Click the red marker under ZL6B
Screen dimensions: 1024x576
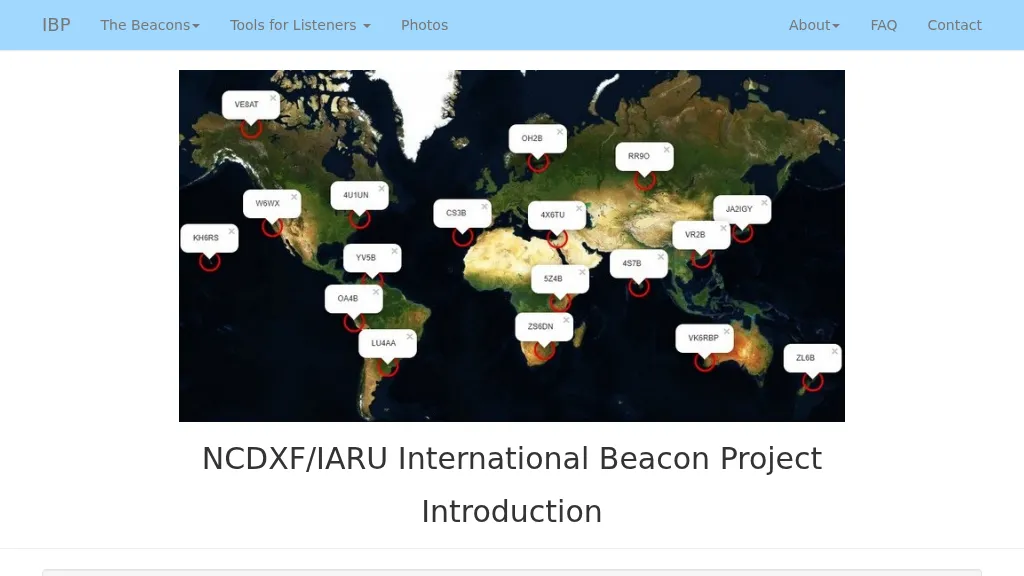(x=812, y=382)
